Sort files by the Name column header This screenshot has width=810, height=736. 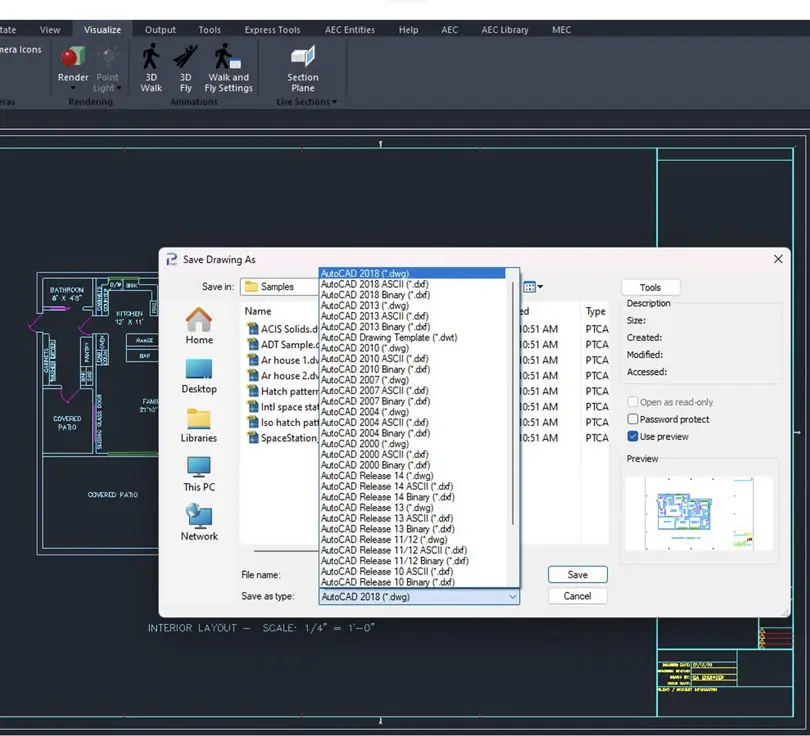click(258, 311)
